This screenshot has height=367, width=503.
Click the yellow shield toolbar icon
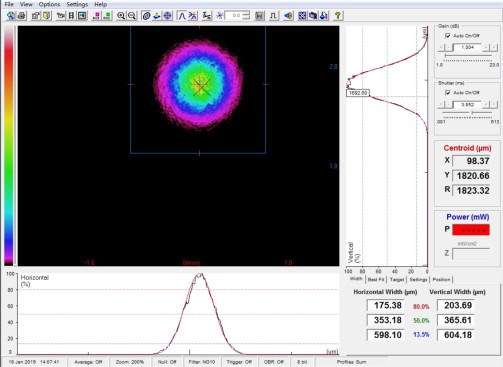click(46, 15)
